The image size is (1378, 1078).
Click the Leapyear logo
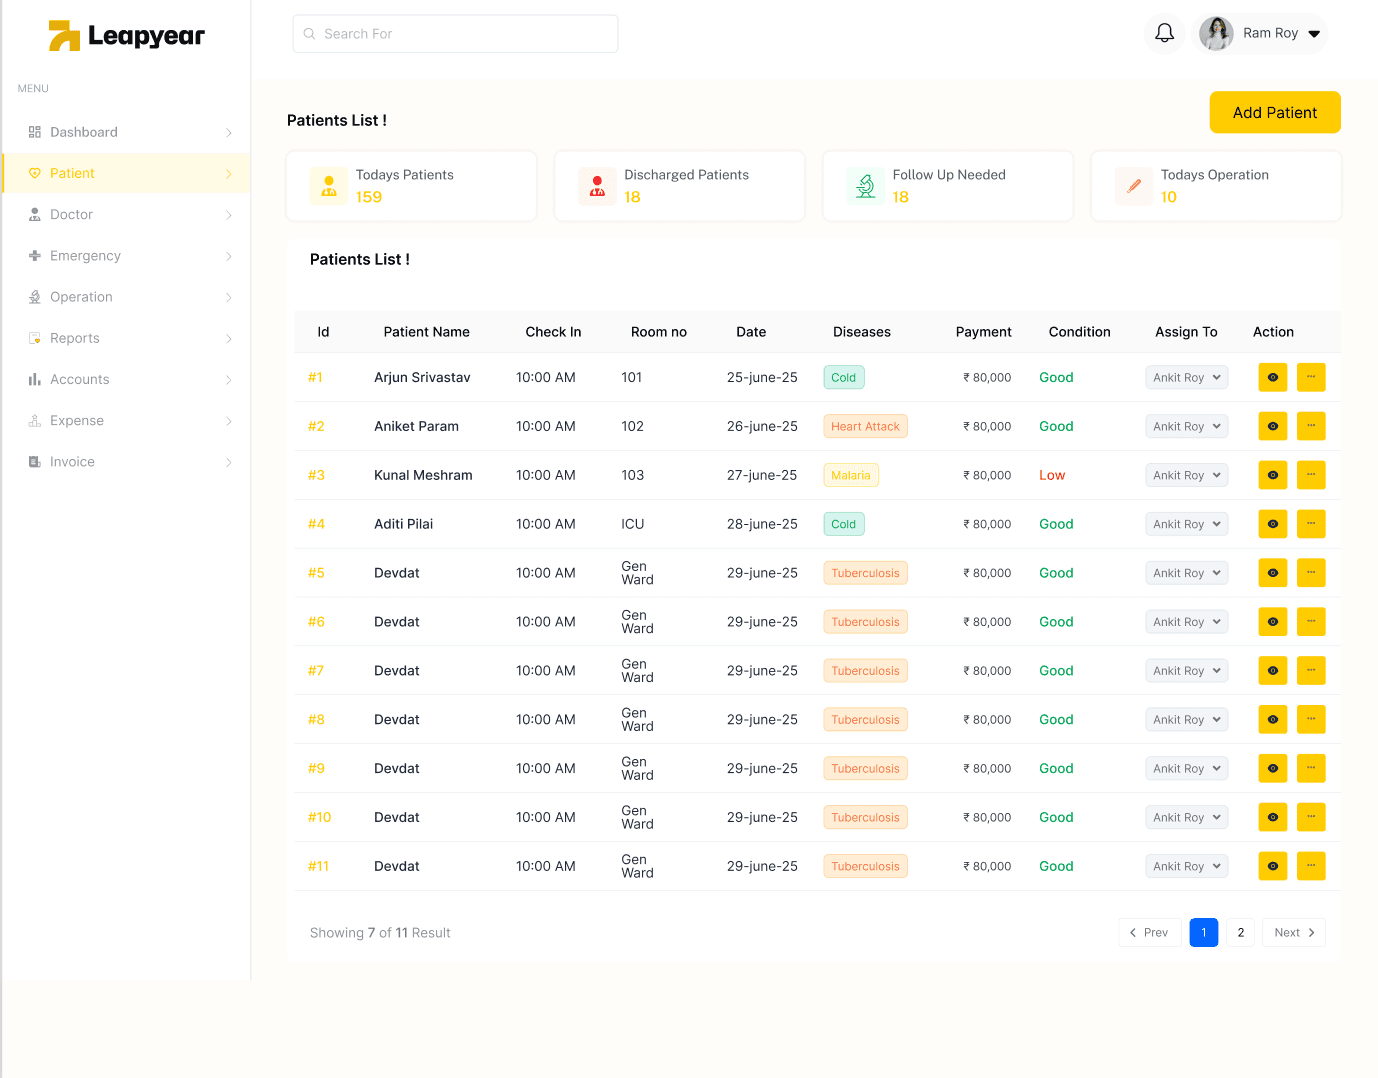point(127,36)
